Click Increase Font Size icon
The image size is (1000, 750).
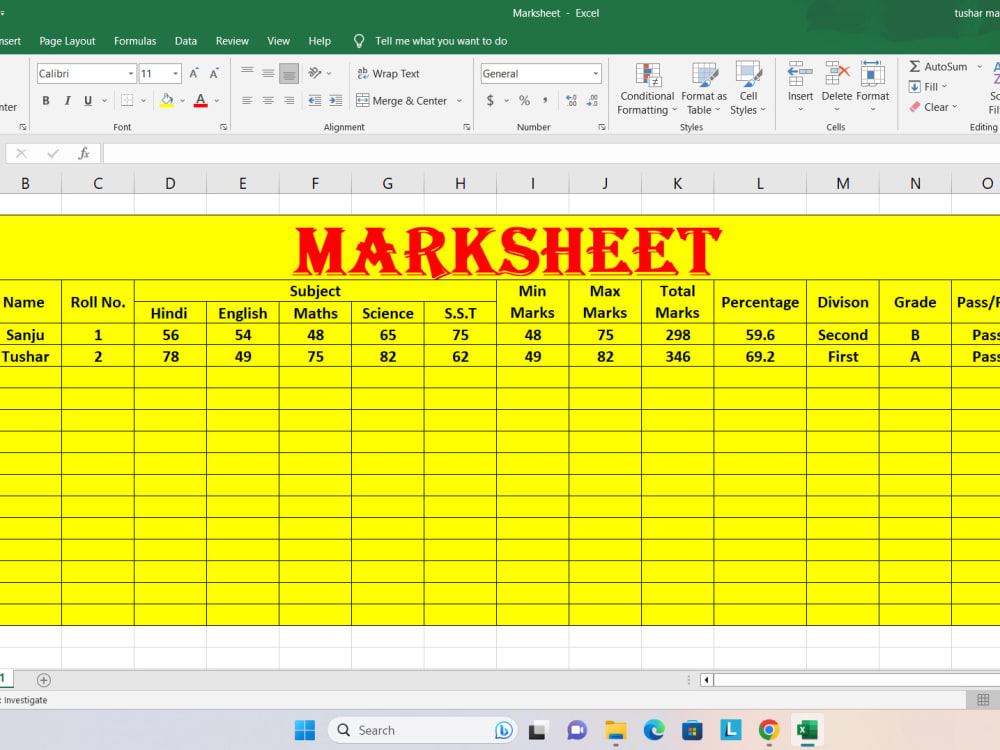[x=194, y=73]
